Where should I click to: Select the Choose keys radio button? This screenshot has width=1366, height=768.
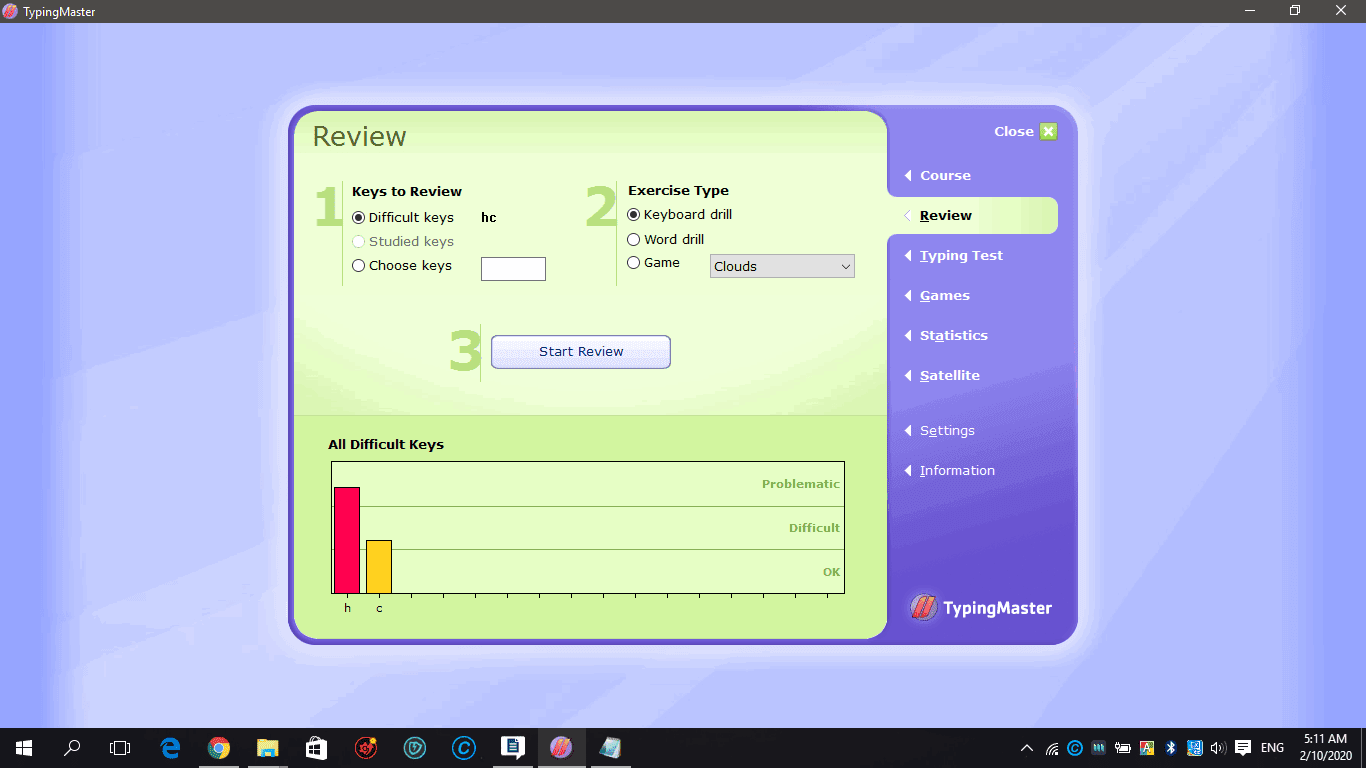point(359,265)
